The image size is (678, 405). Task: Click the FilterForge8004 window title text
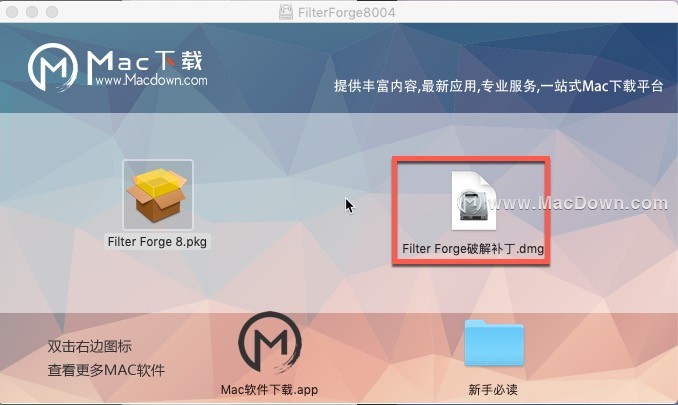coord(346,12)
